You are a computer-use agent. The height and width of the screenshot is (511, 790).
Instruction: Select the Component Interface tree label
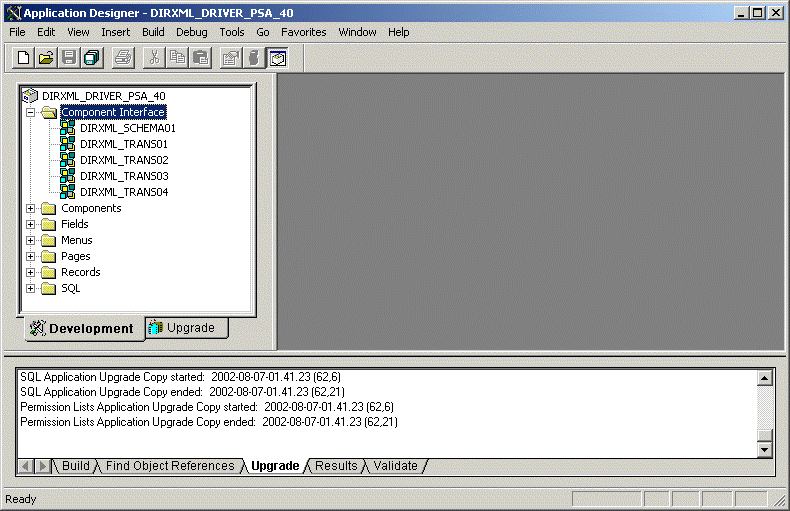tap(113, 112)
